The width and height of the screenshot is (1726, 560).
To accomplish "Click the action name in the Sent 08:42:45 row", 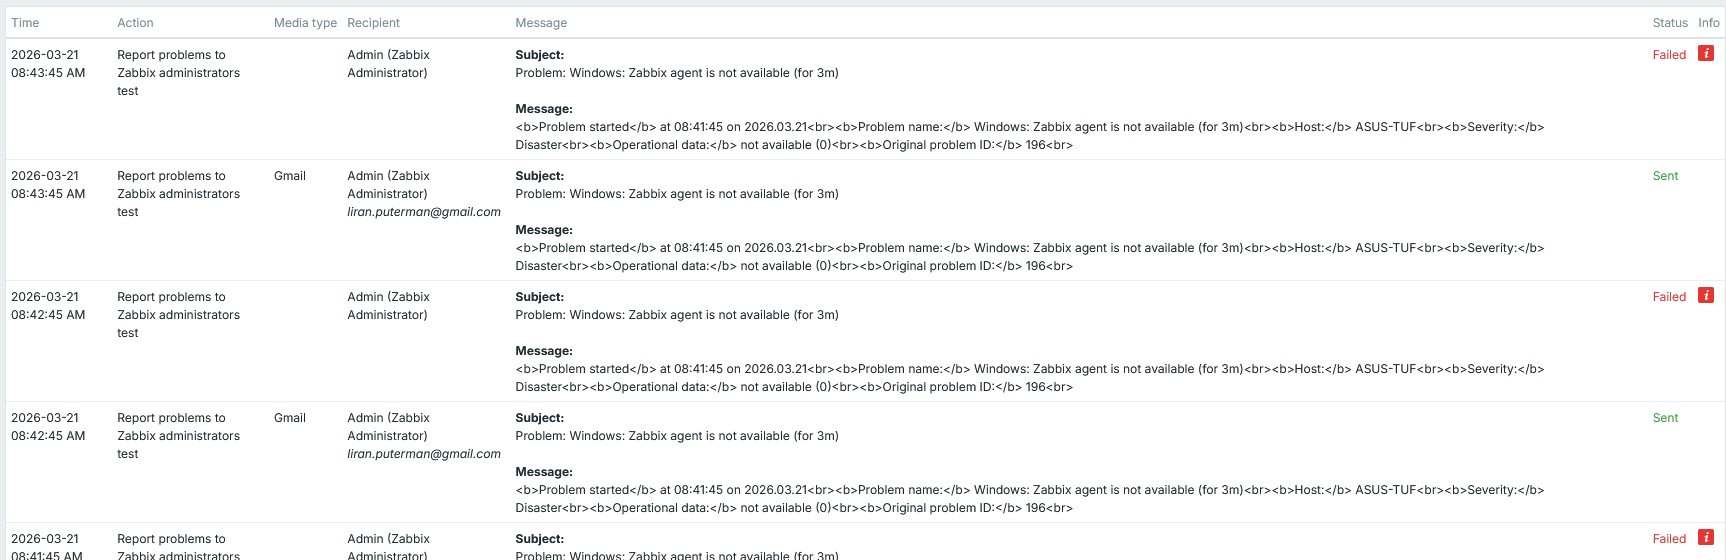I will click(178, 436).
